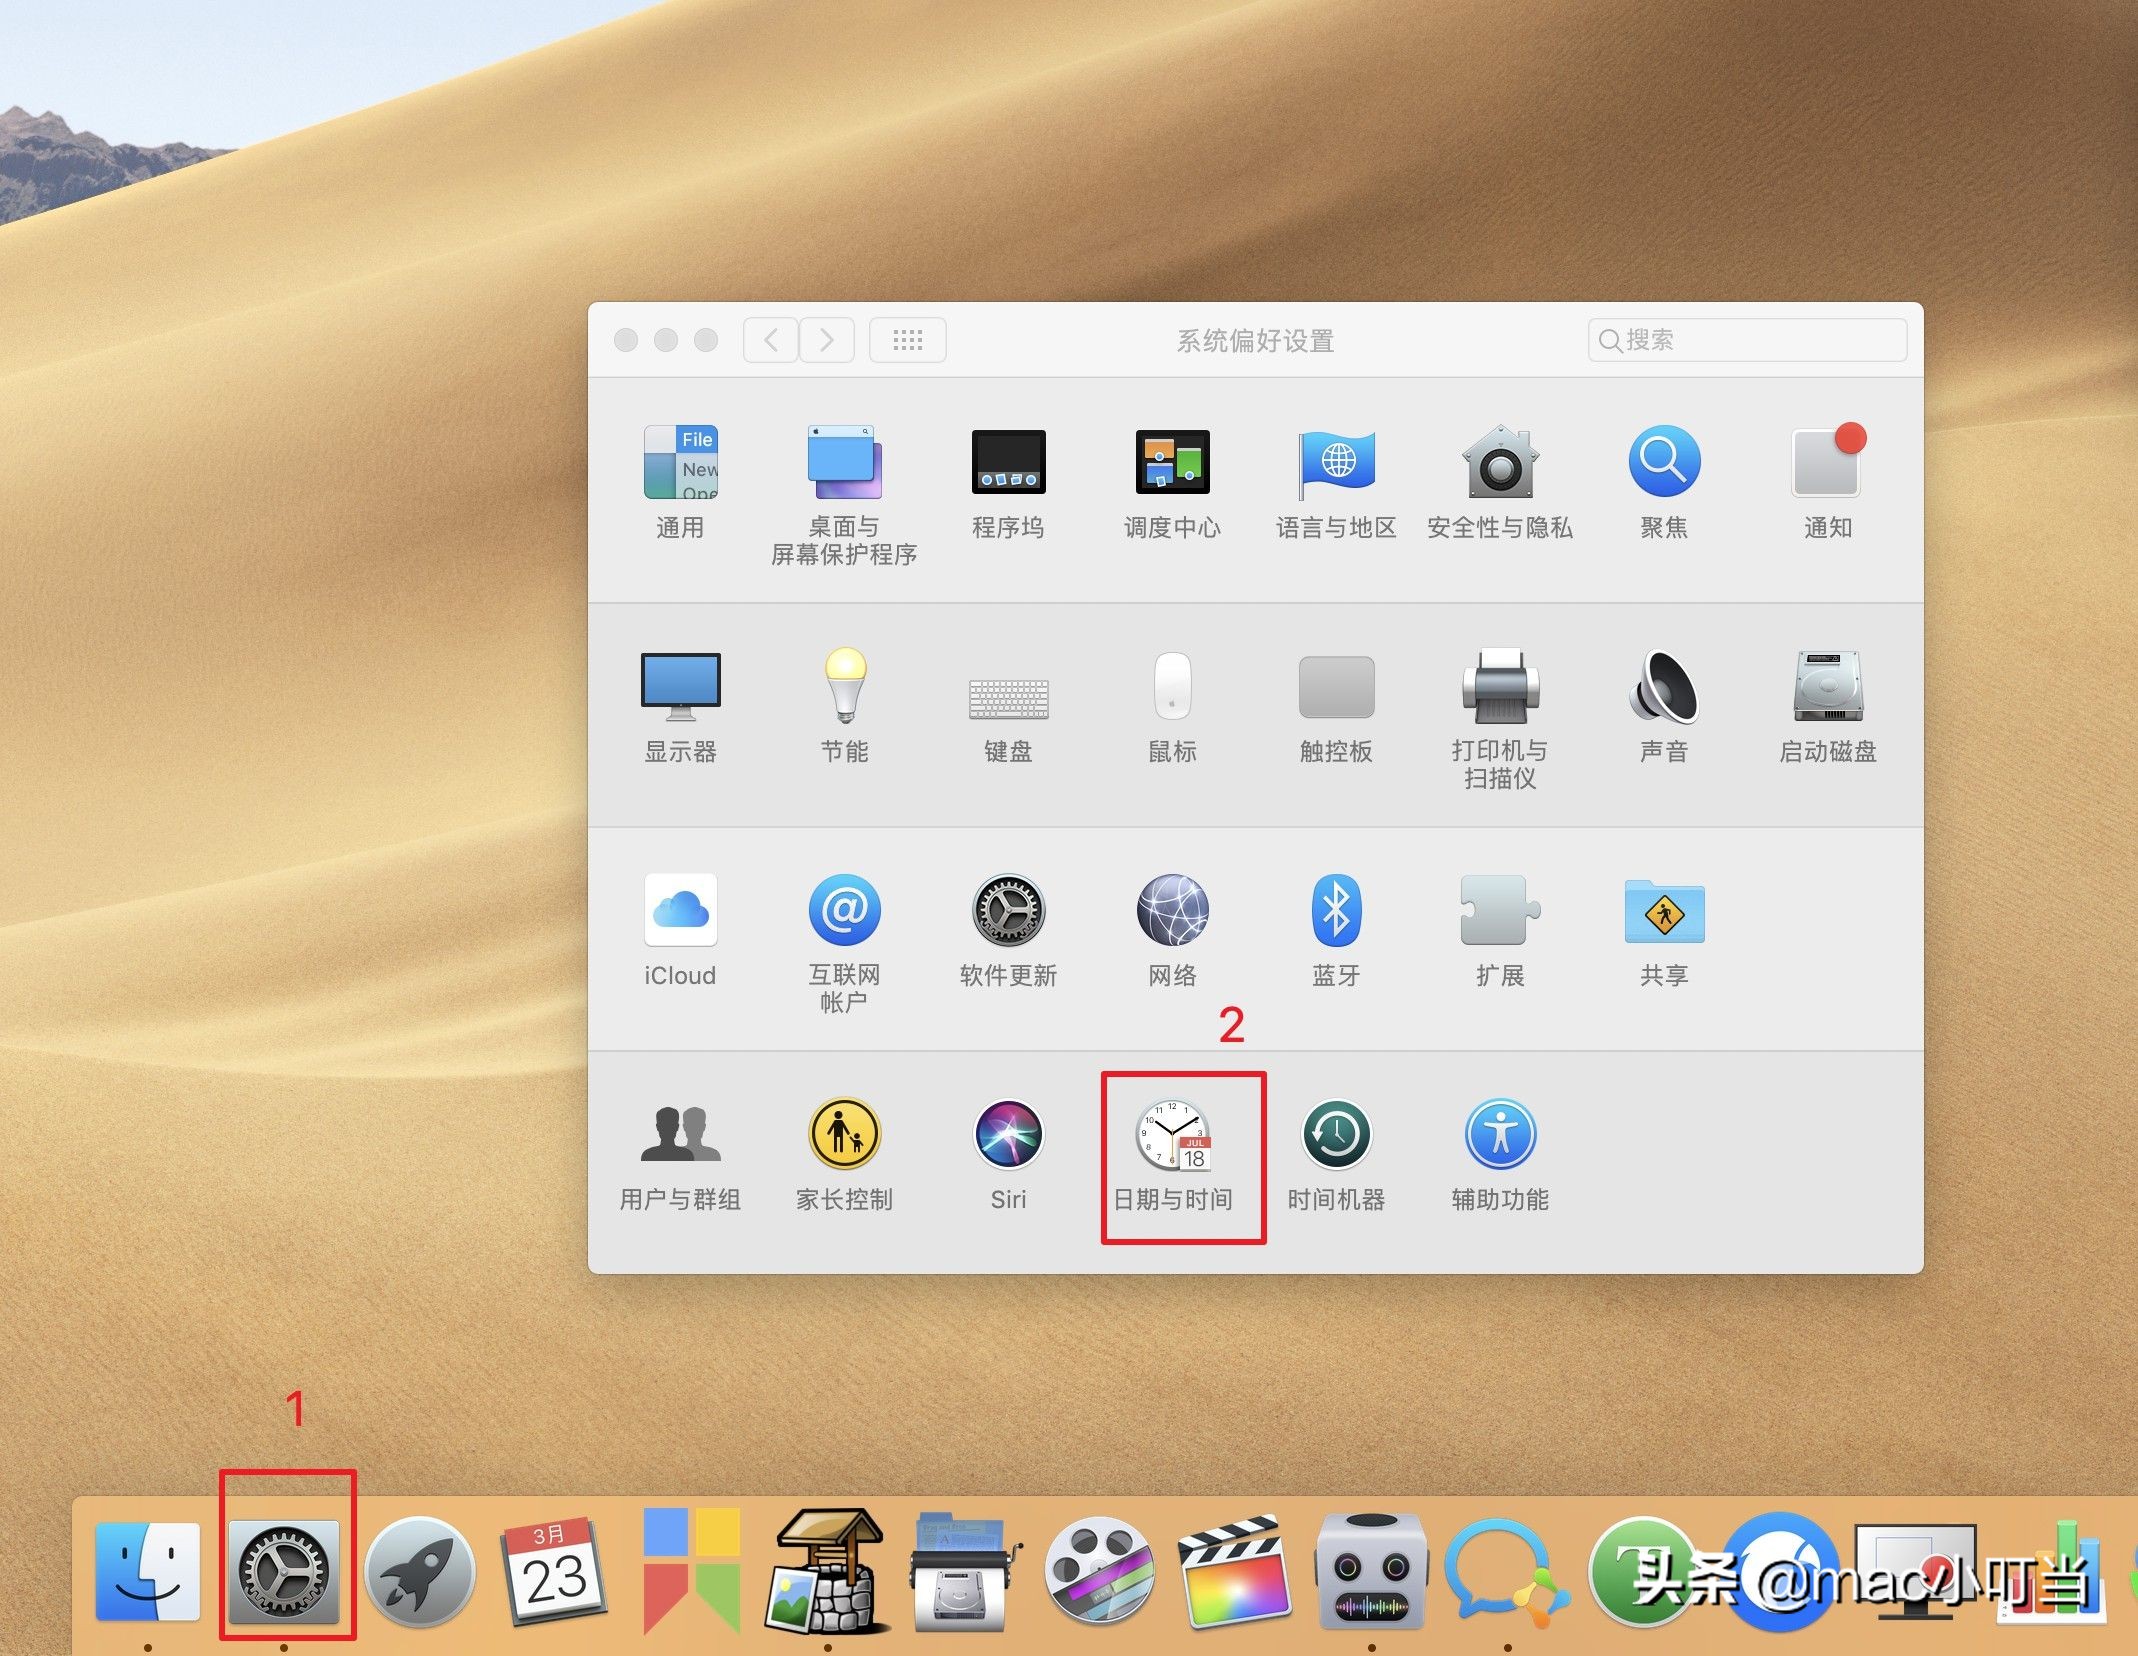Open System Preferences from the Dock
2138x1656 pixels.
pyautogui.click(x=285, y=1572)
